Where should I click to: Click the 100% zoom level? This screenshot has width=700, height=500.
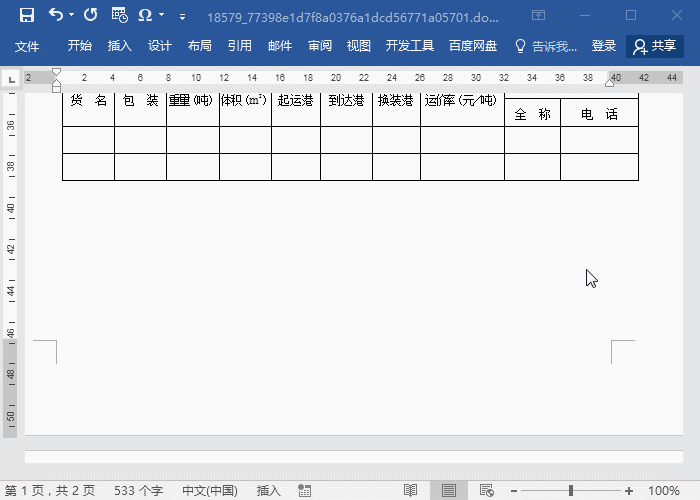pyautogui.click(x=663, y=491)
